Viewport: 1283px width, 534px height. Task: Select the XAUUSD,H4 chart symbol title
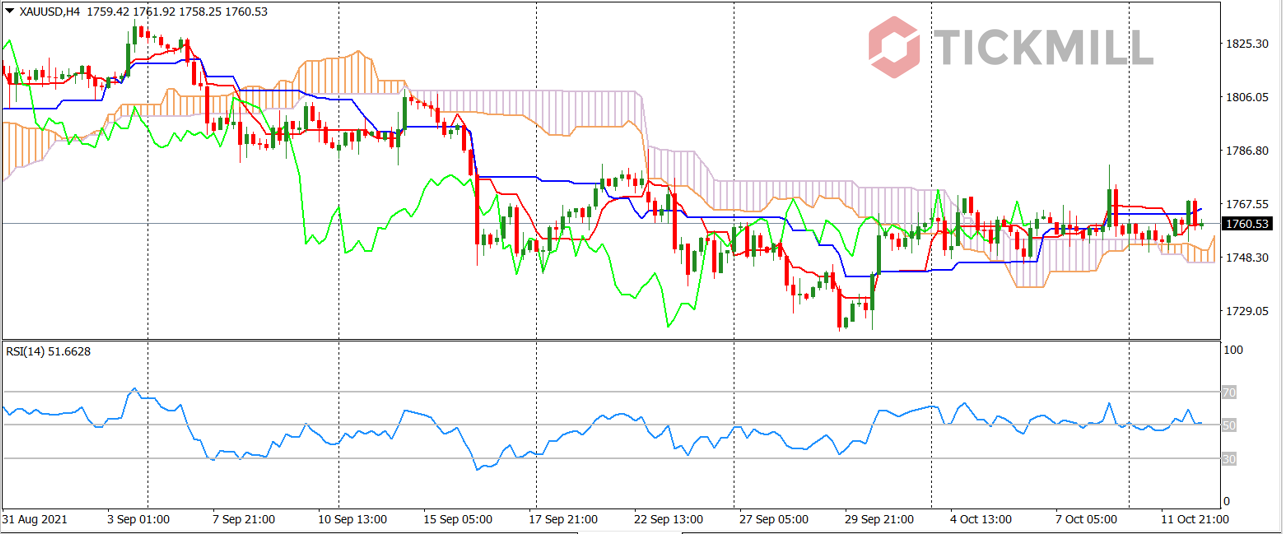coord(49,12)
